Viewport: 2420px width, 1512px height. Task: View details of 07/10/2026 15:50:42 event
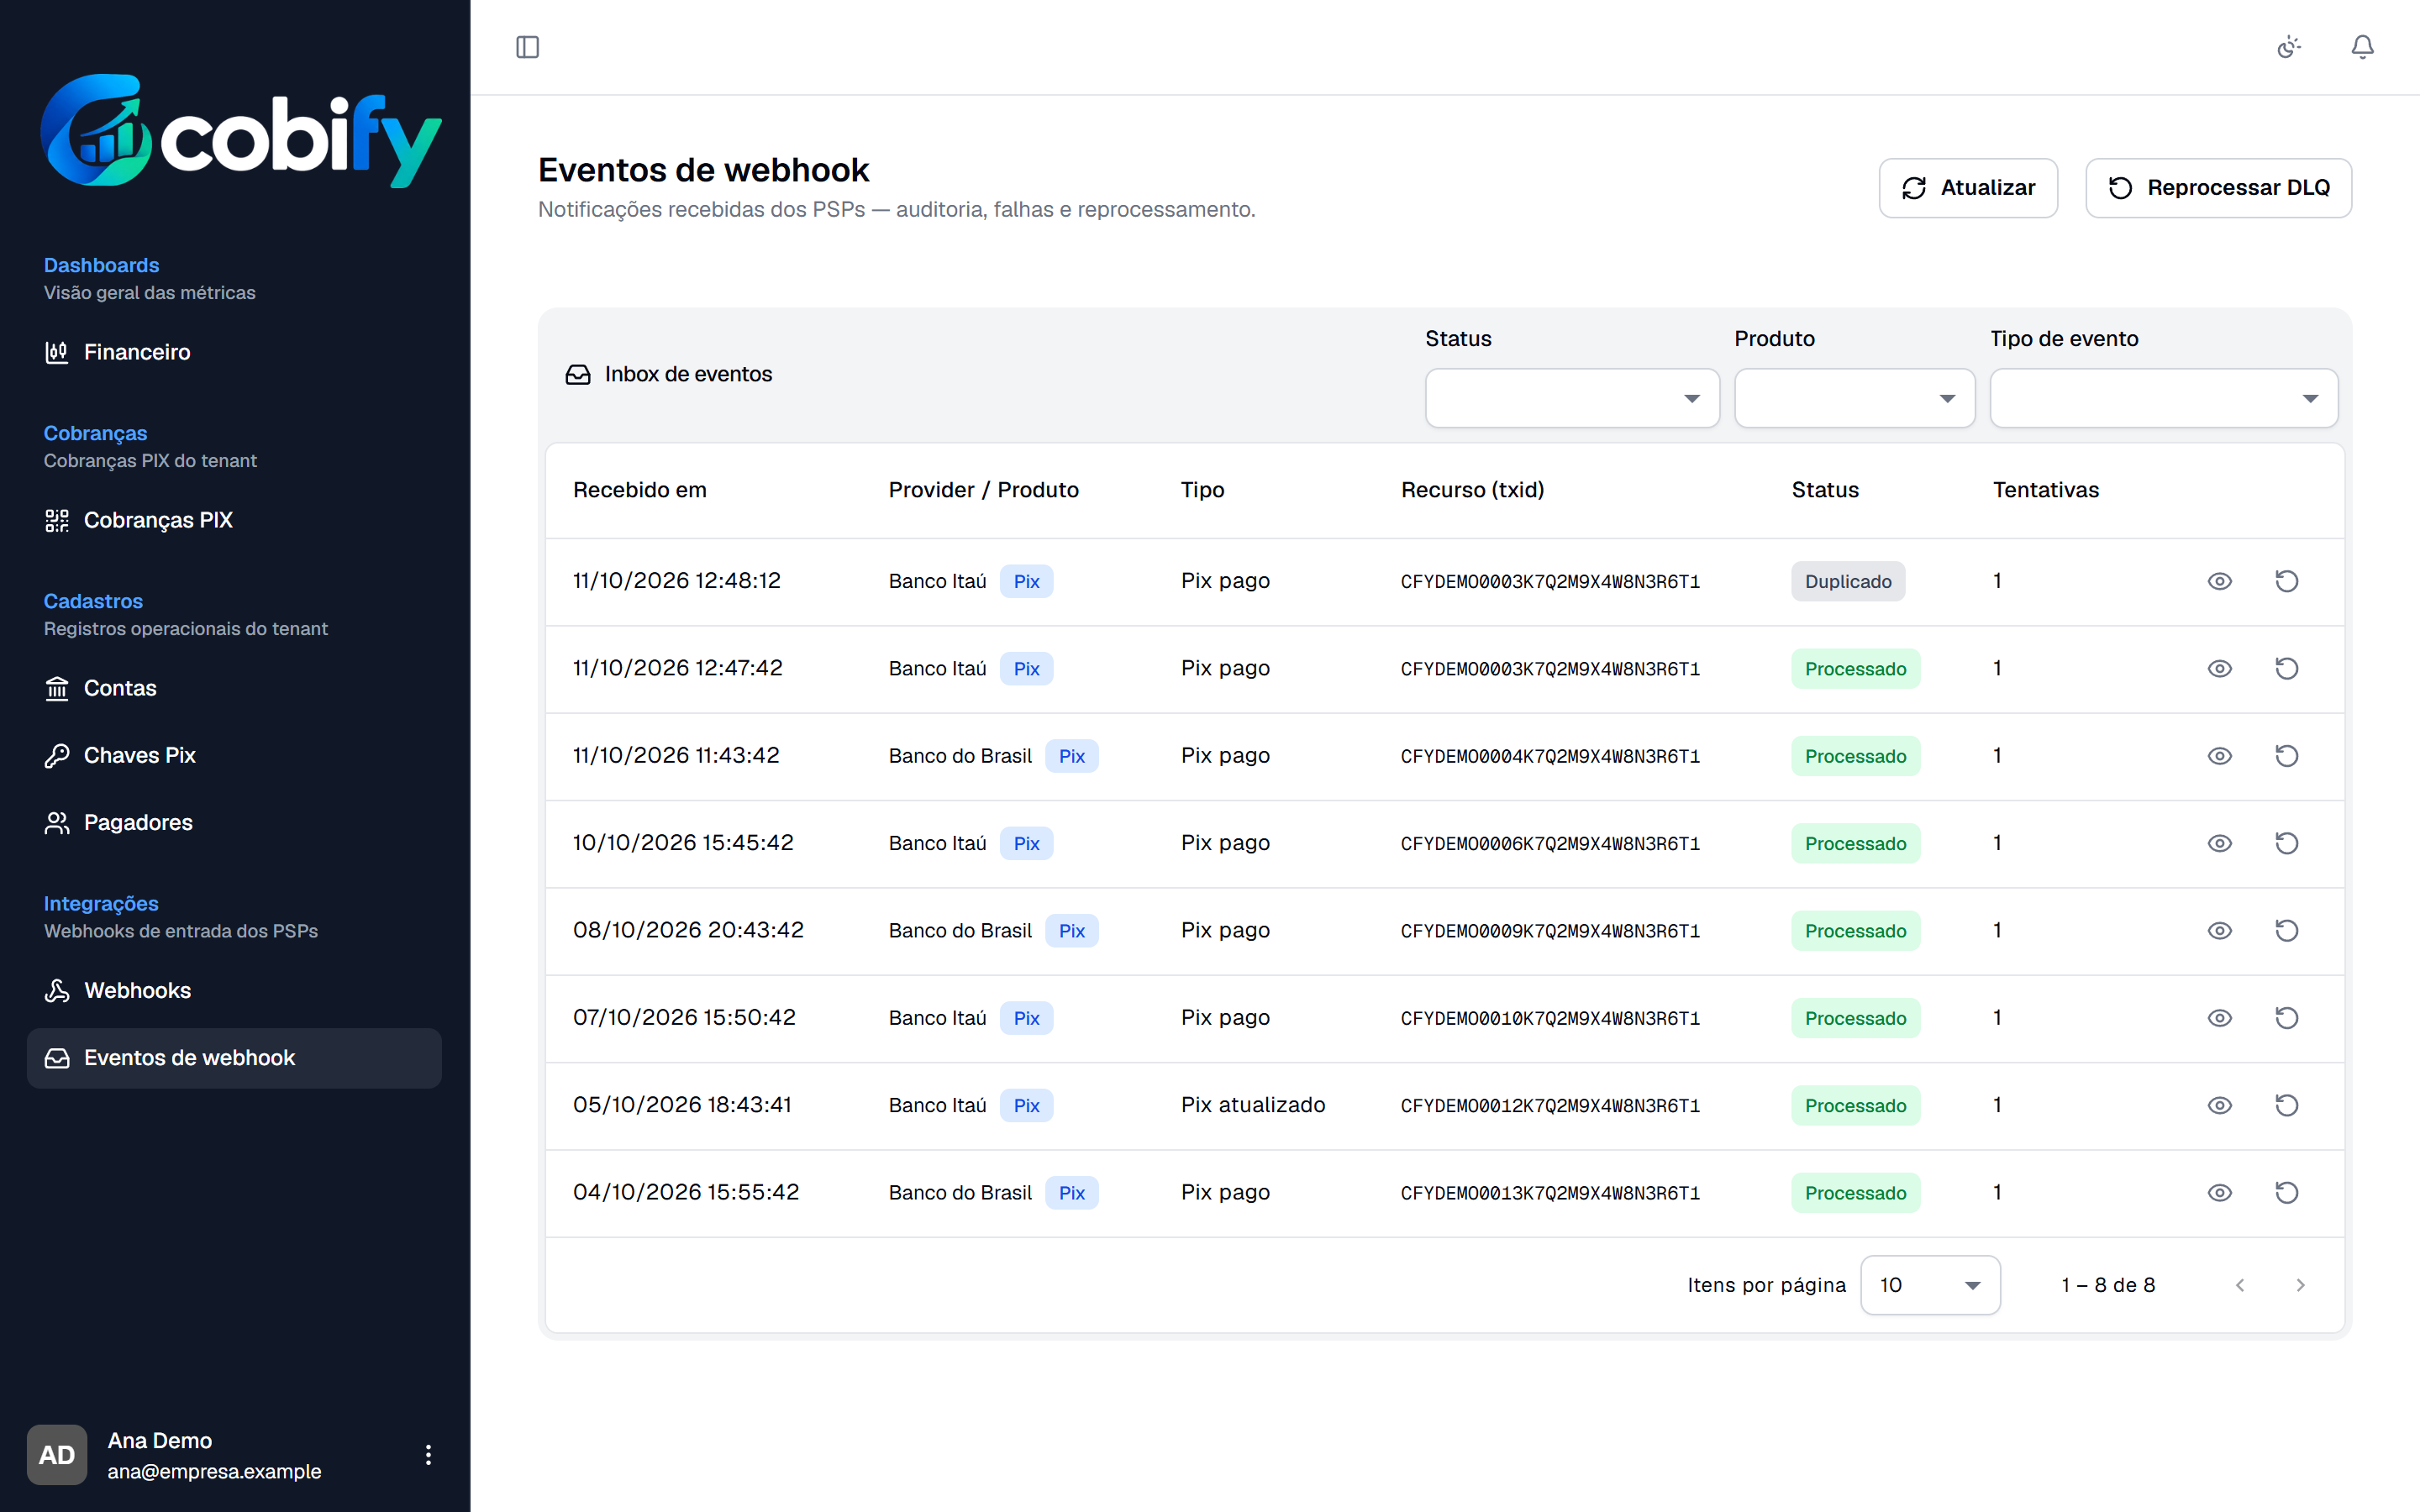pos(2219,1018)
